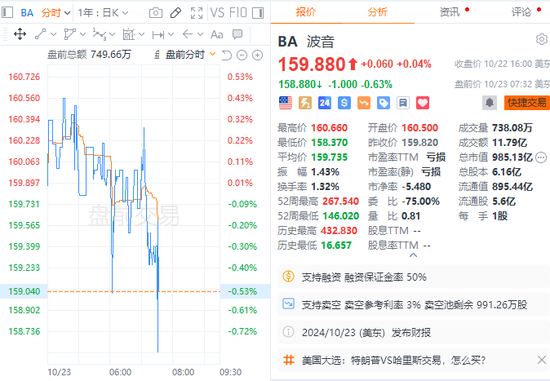Screen dimensions: 550x381
Task: Select the polygon shape drawing tool
Action: pyautogui.click(x=69, y=34)
